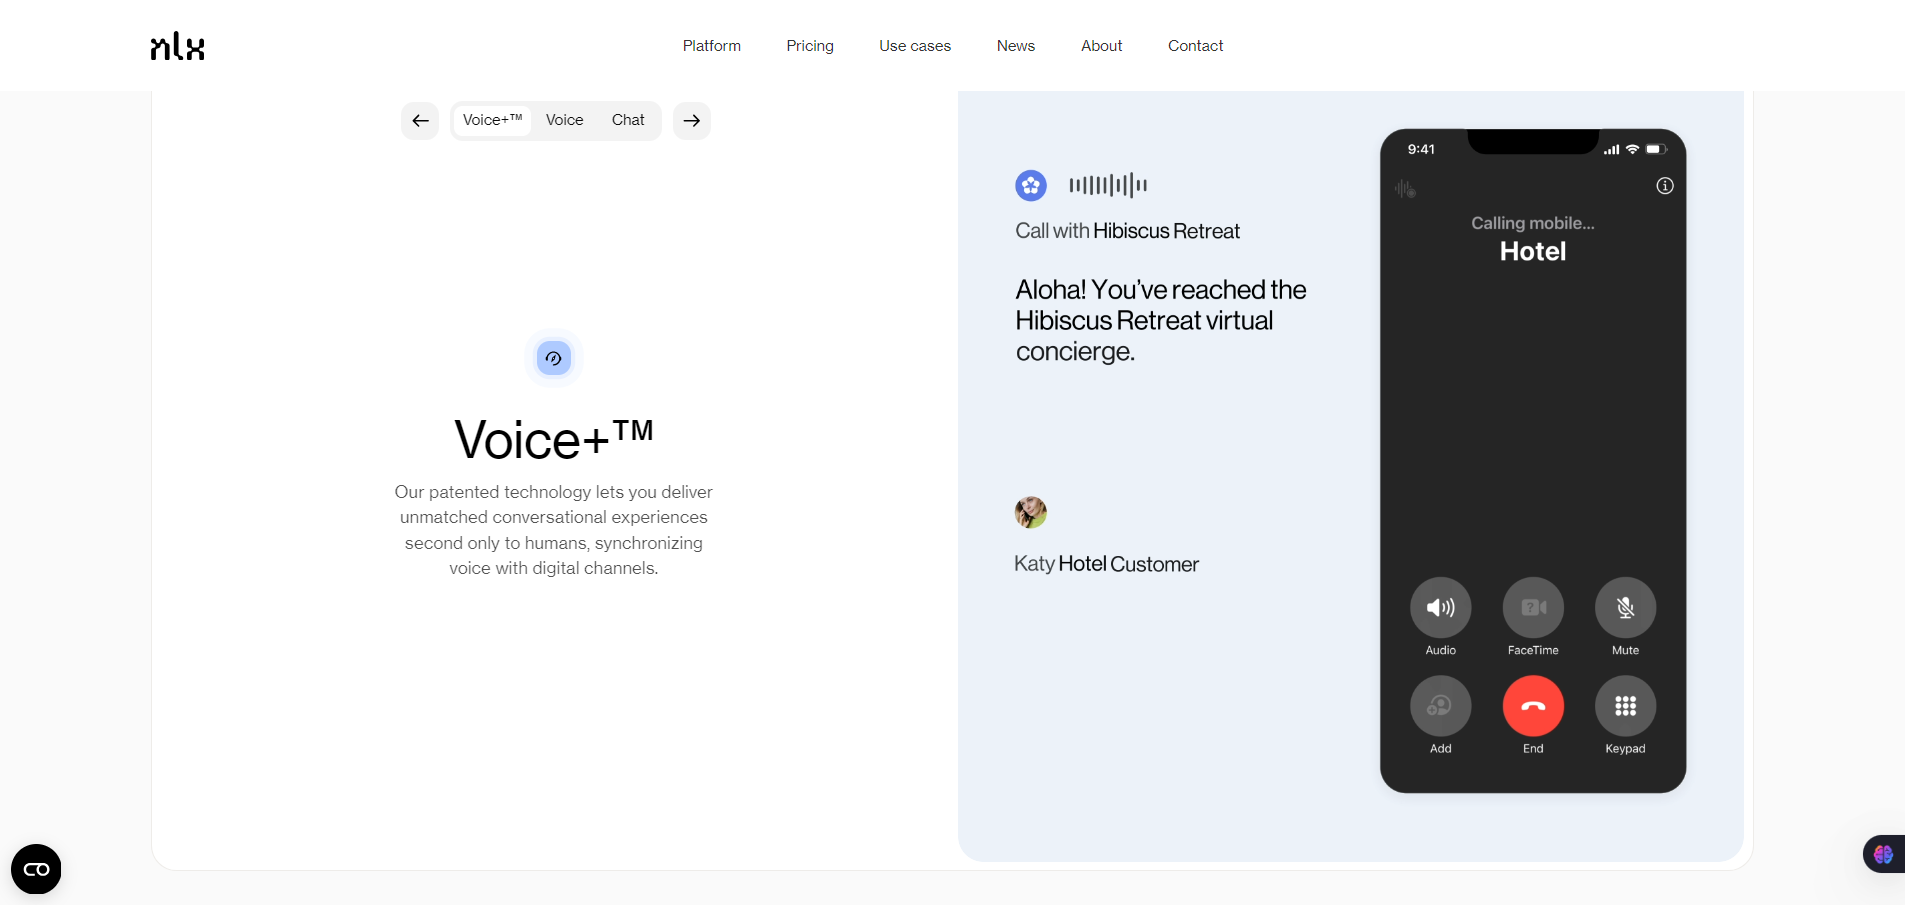Select the Audio speaker icon on the call screen
This screenshot has width=1905, height=905.
(x=1440, y=608)
